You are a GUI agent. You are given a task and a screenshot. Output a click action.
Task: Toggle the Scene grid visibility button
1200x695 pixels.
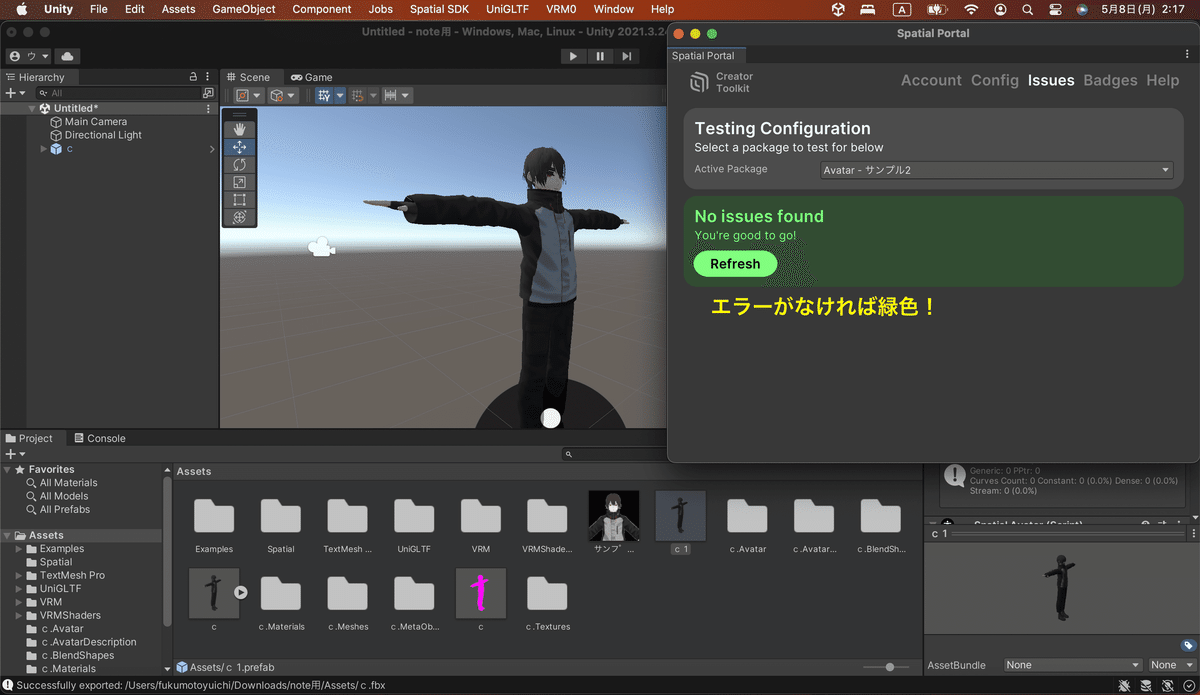point(324,95)
